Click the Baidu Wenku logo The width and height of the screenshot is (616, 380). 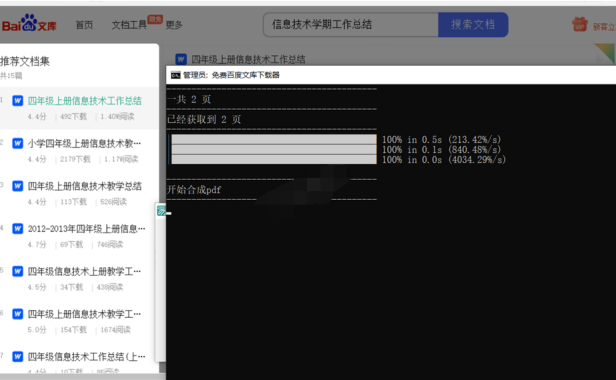coord(29,24)
